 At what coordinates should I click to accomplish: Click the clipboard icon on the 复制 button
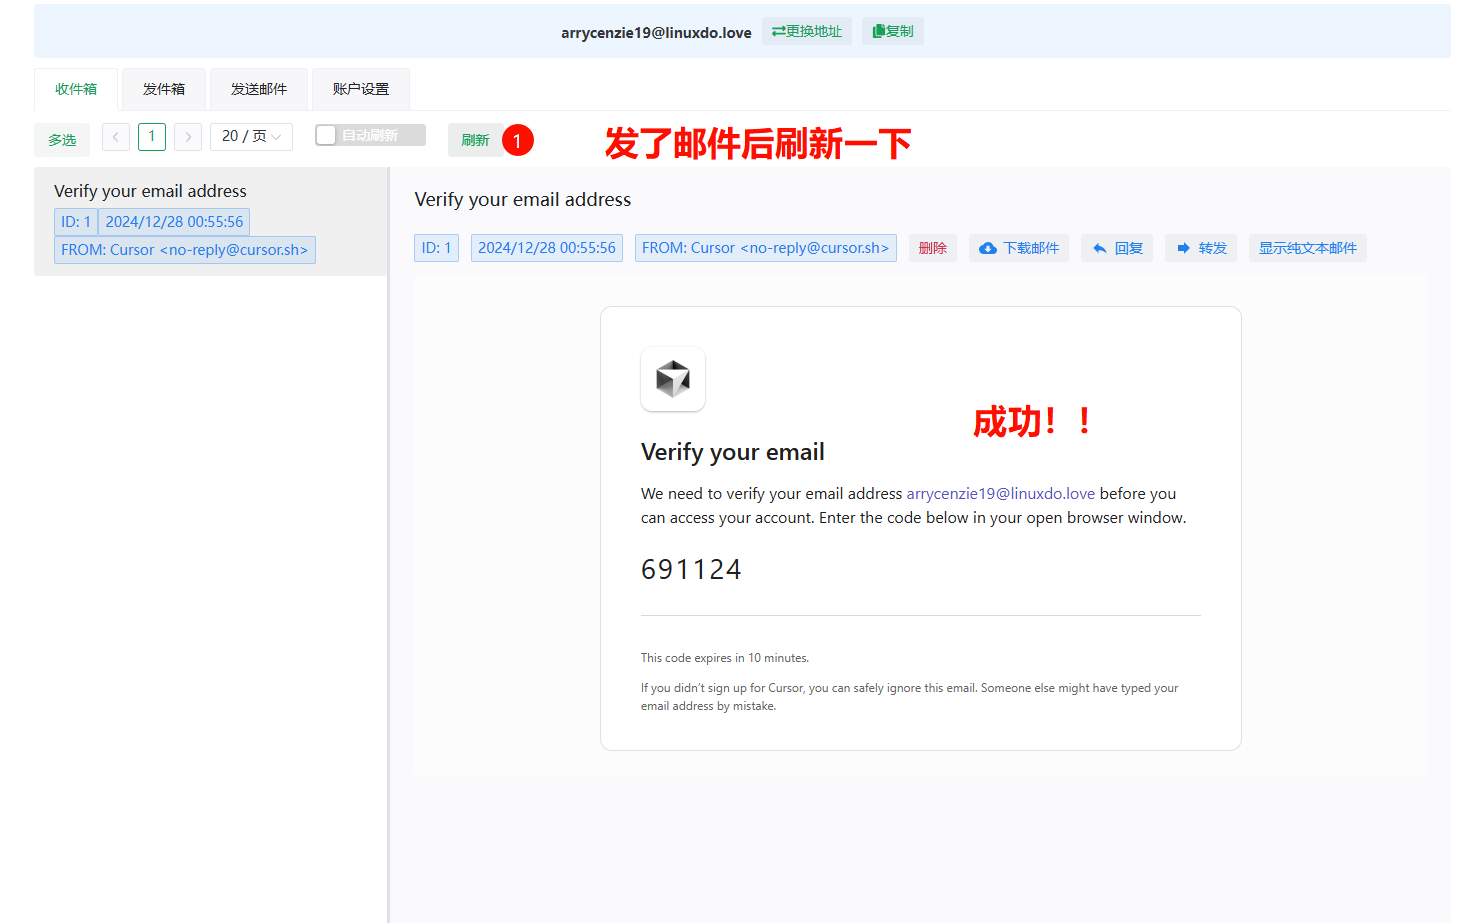(879, 31)
